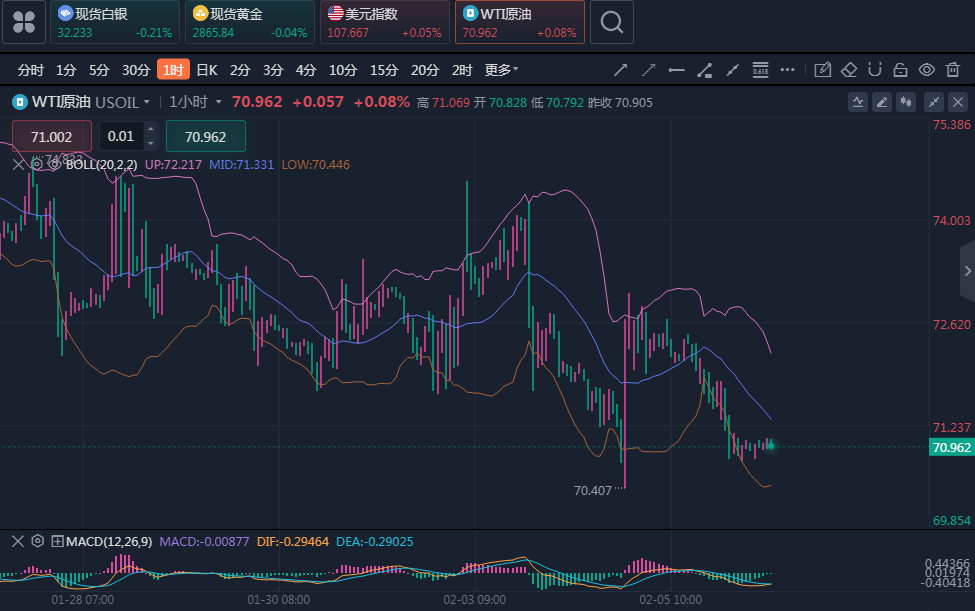Toggle the magnet snap mode

[875, 70]
